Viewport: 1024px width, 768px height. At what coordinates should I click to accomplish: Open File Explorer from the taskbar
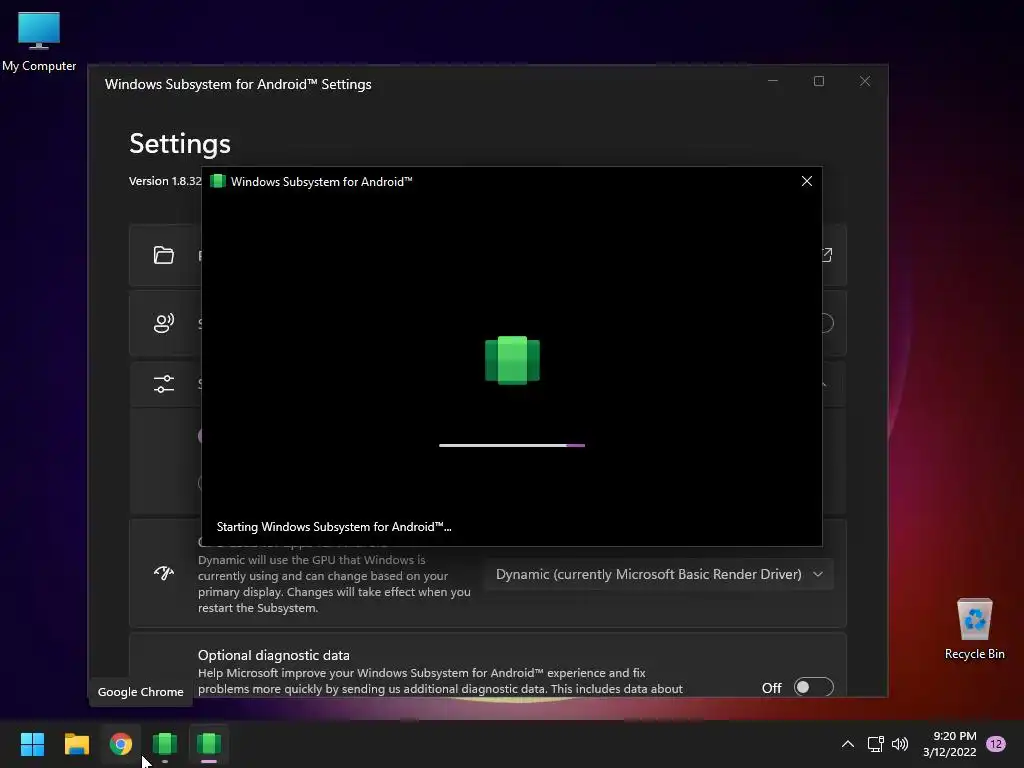pyautogui.click(x=76, y=744)
